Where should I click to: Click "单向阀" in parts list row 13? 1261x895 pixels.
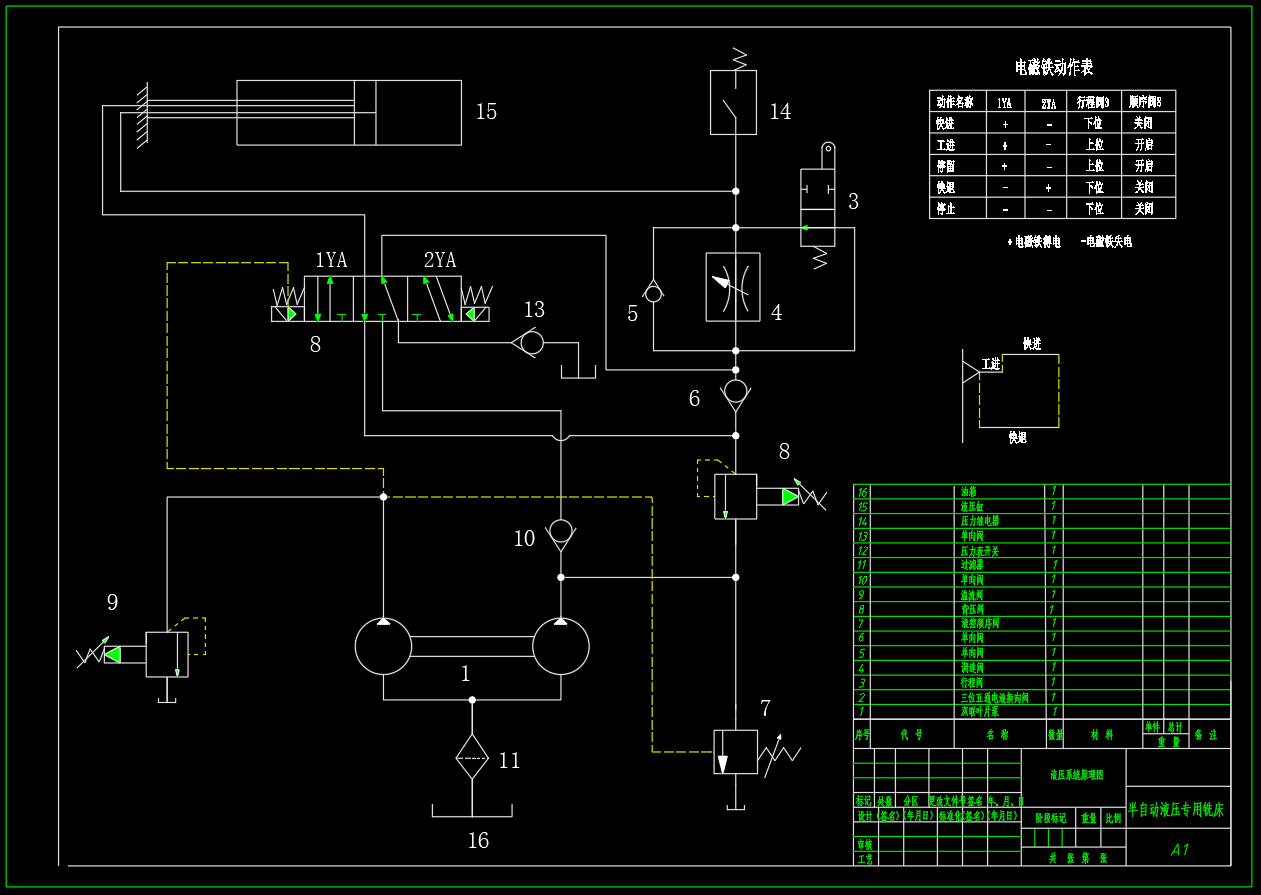pyautogui.click(x=973, y=536)
